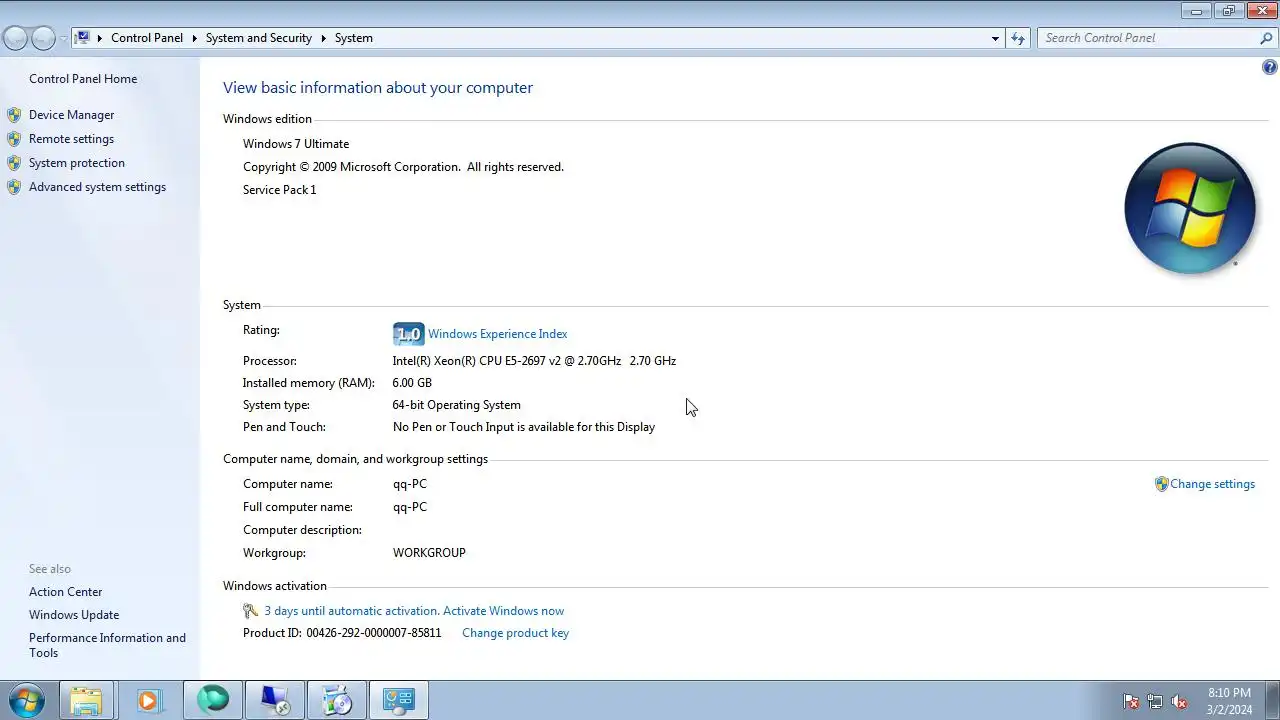Click the search magnifier icon

pyautogui.click(x=1267, y=38)
